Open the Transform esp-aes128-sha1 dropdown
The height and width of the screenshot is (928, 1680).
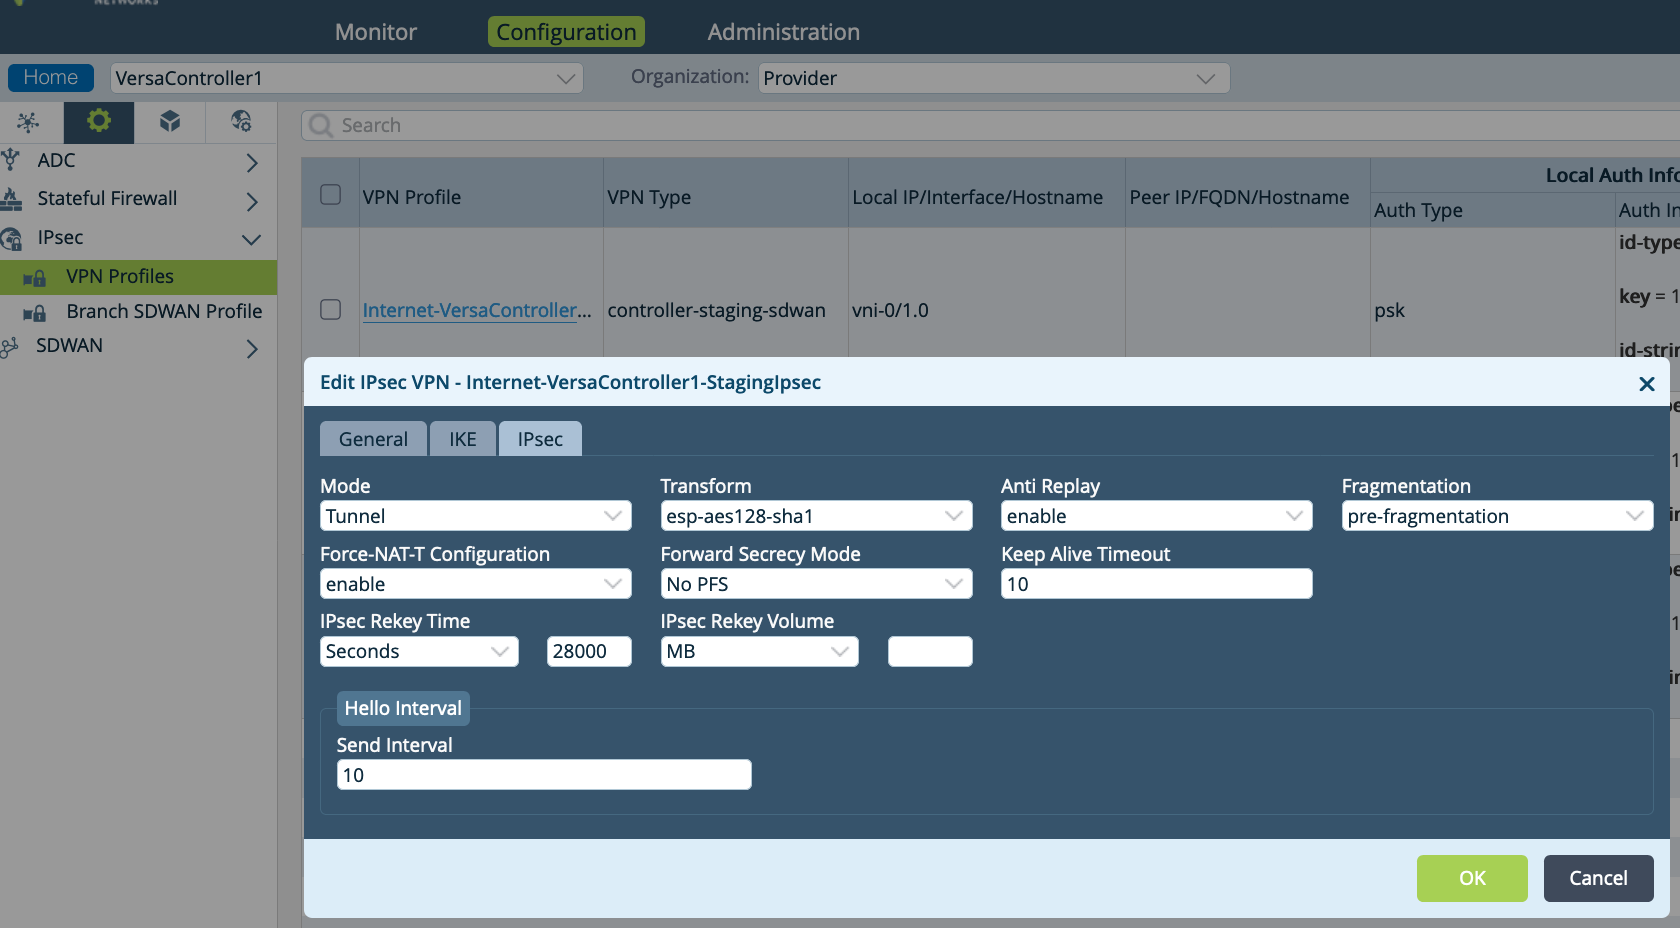click(x=816, y=516)
